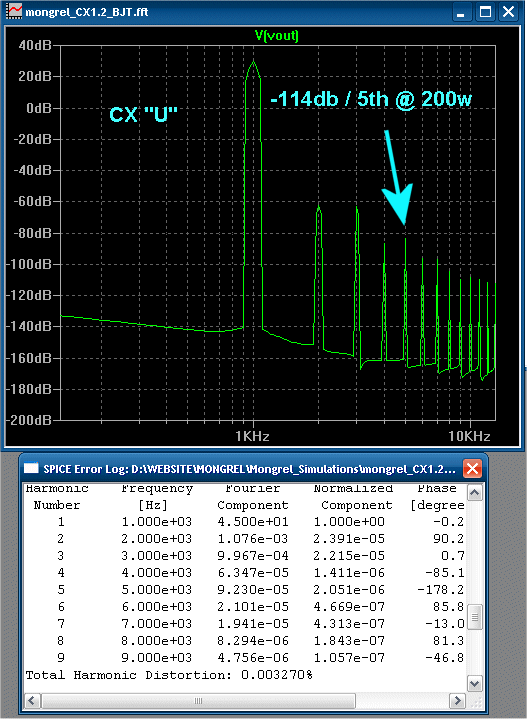Click the SPICE Error Log title icon
This screenshot has width=527, height=719.
pyautogui.click(x=31, y=468)
